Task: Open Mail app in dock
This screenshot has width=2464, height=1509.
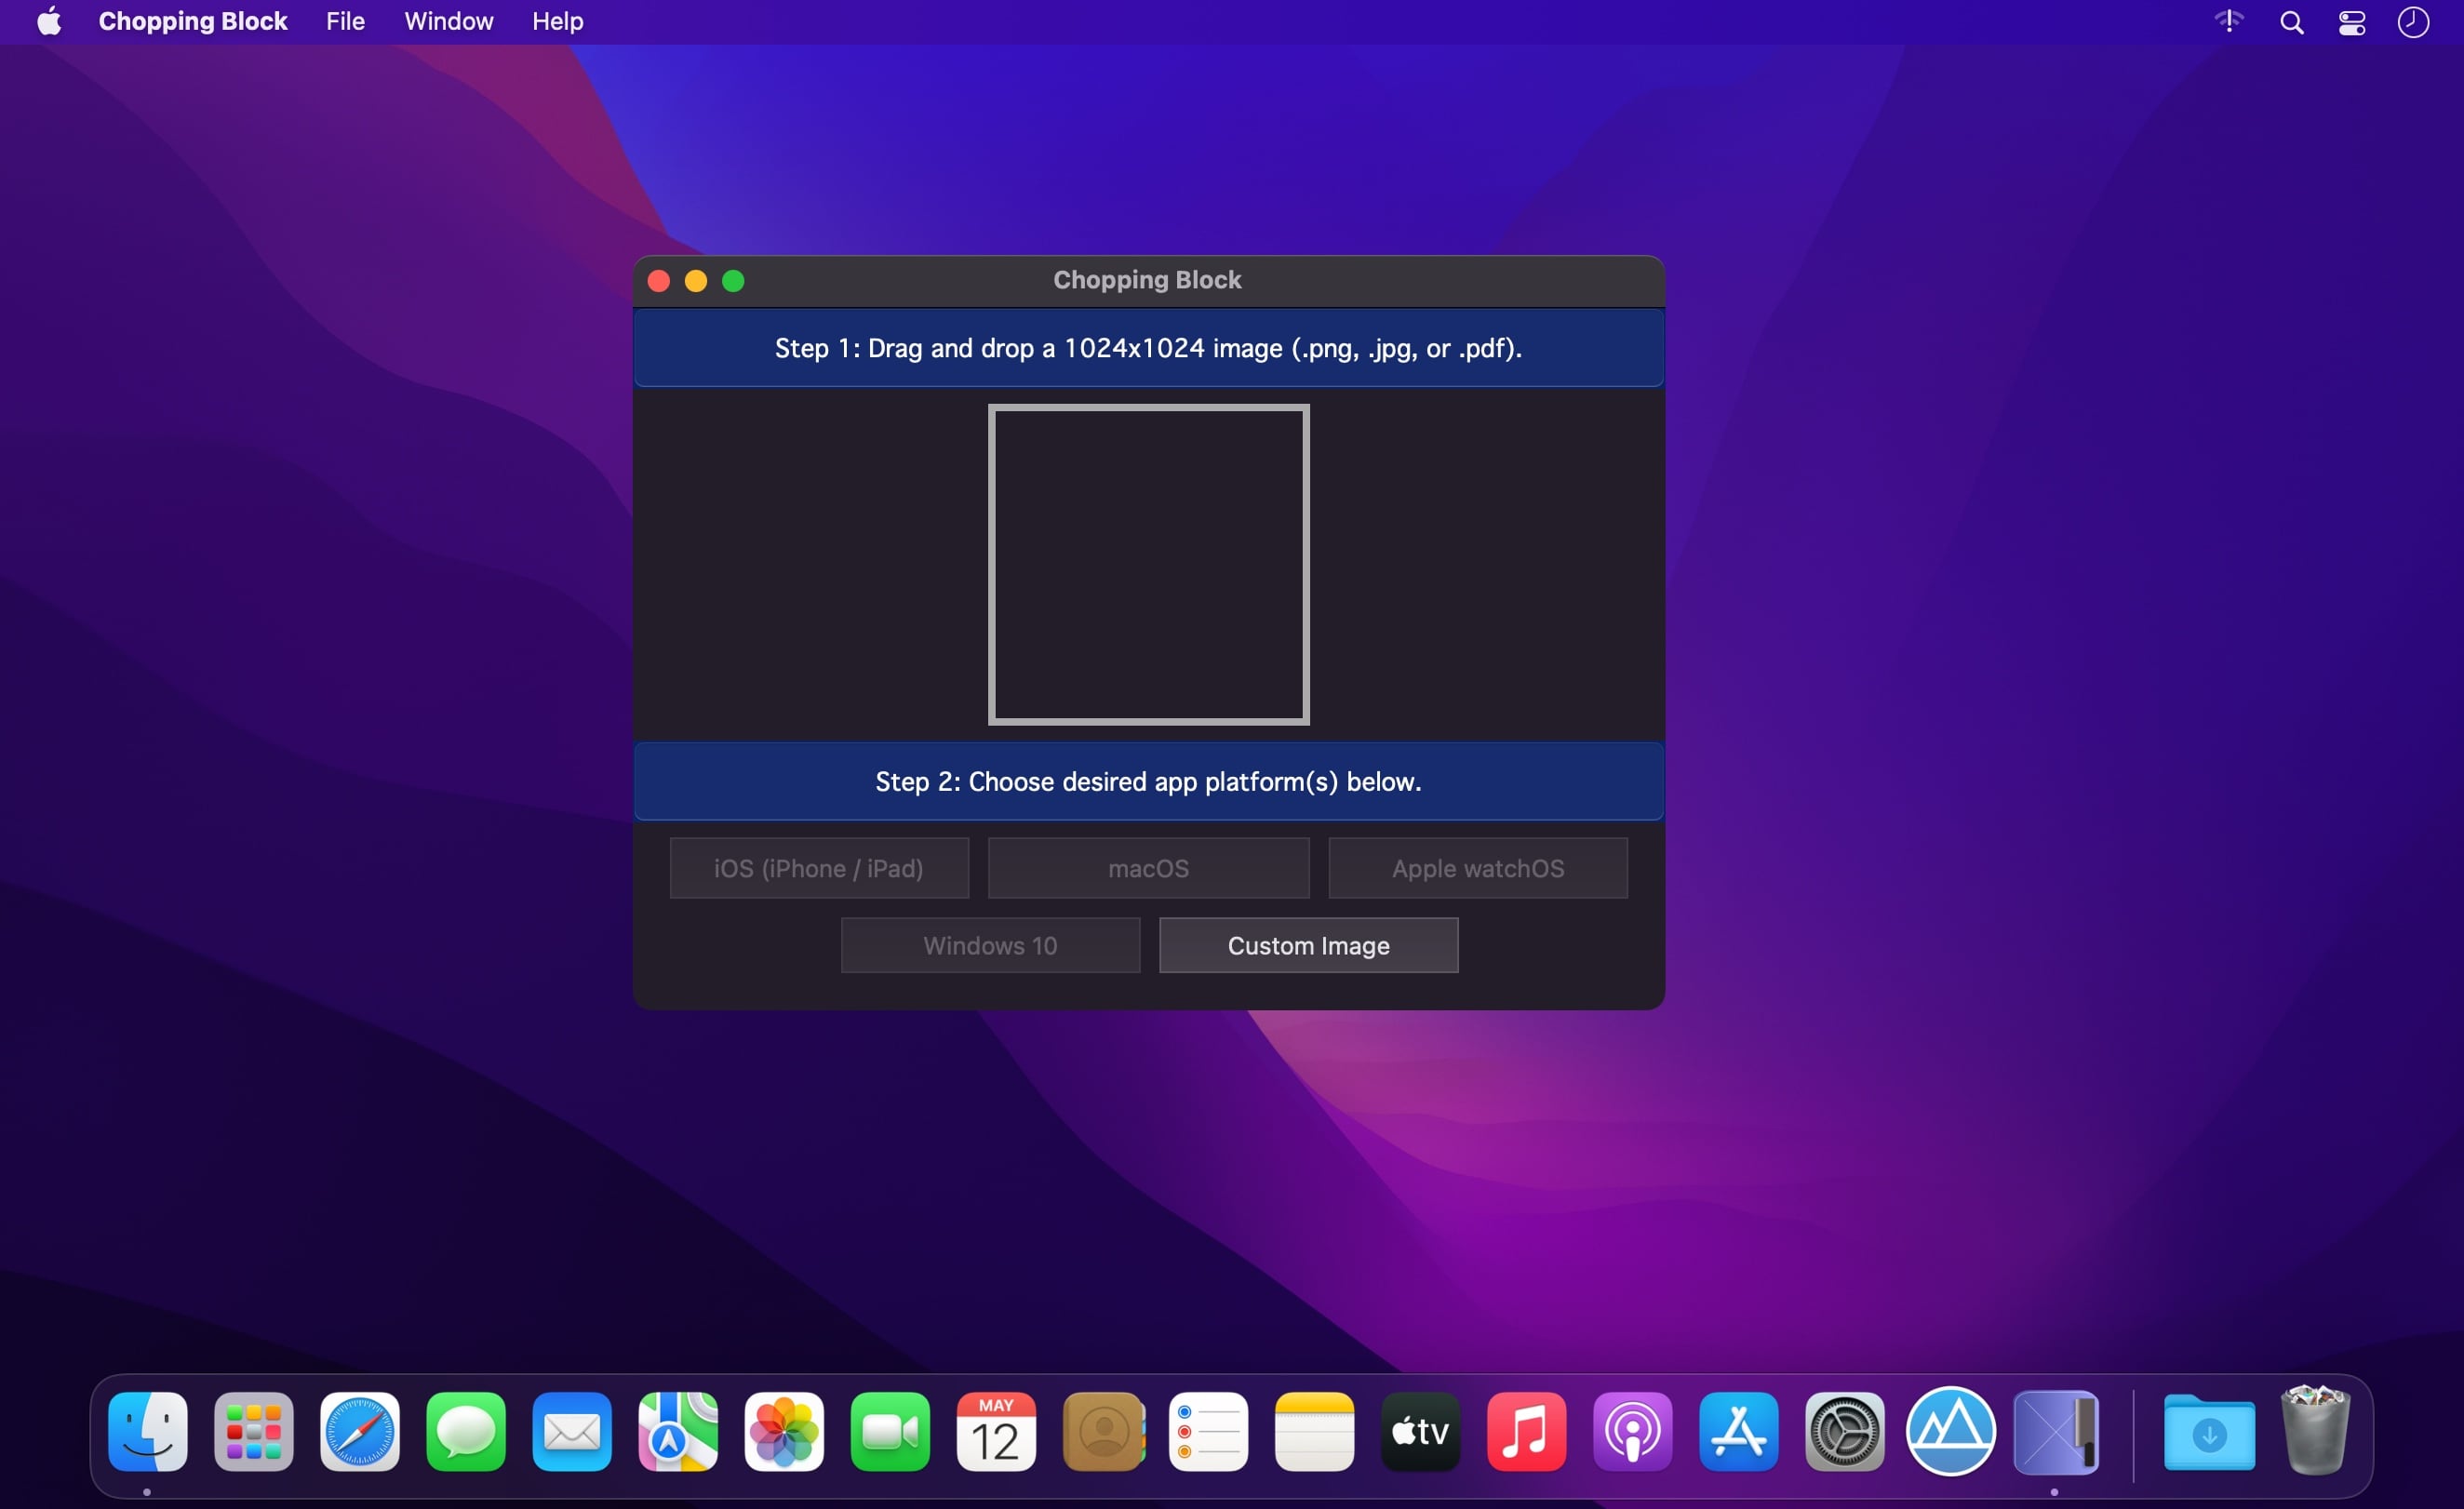Action: tap(571, 1431)
